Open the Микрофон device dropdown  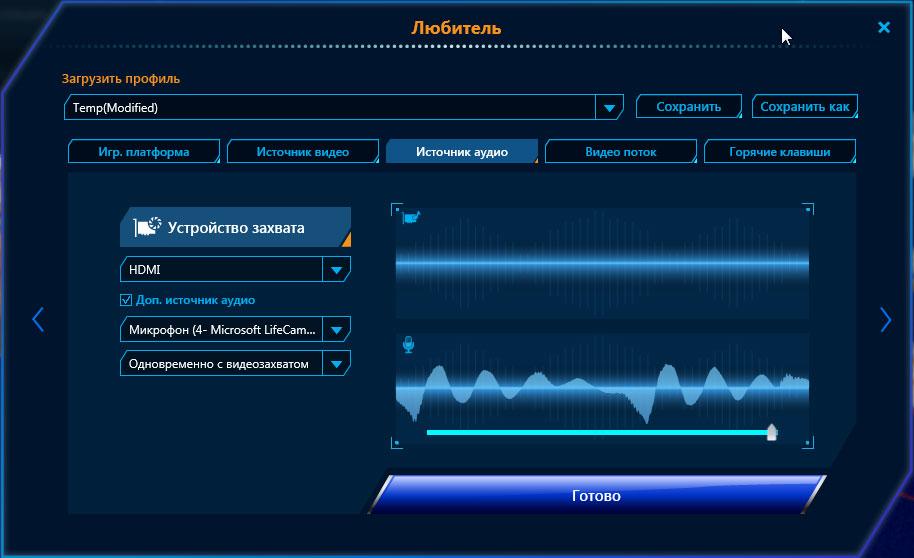coord(336,330)
